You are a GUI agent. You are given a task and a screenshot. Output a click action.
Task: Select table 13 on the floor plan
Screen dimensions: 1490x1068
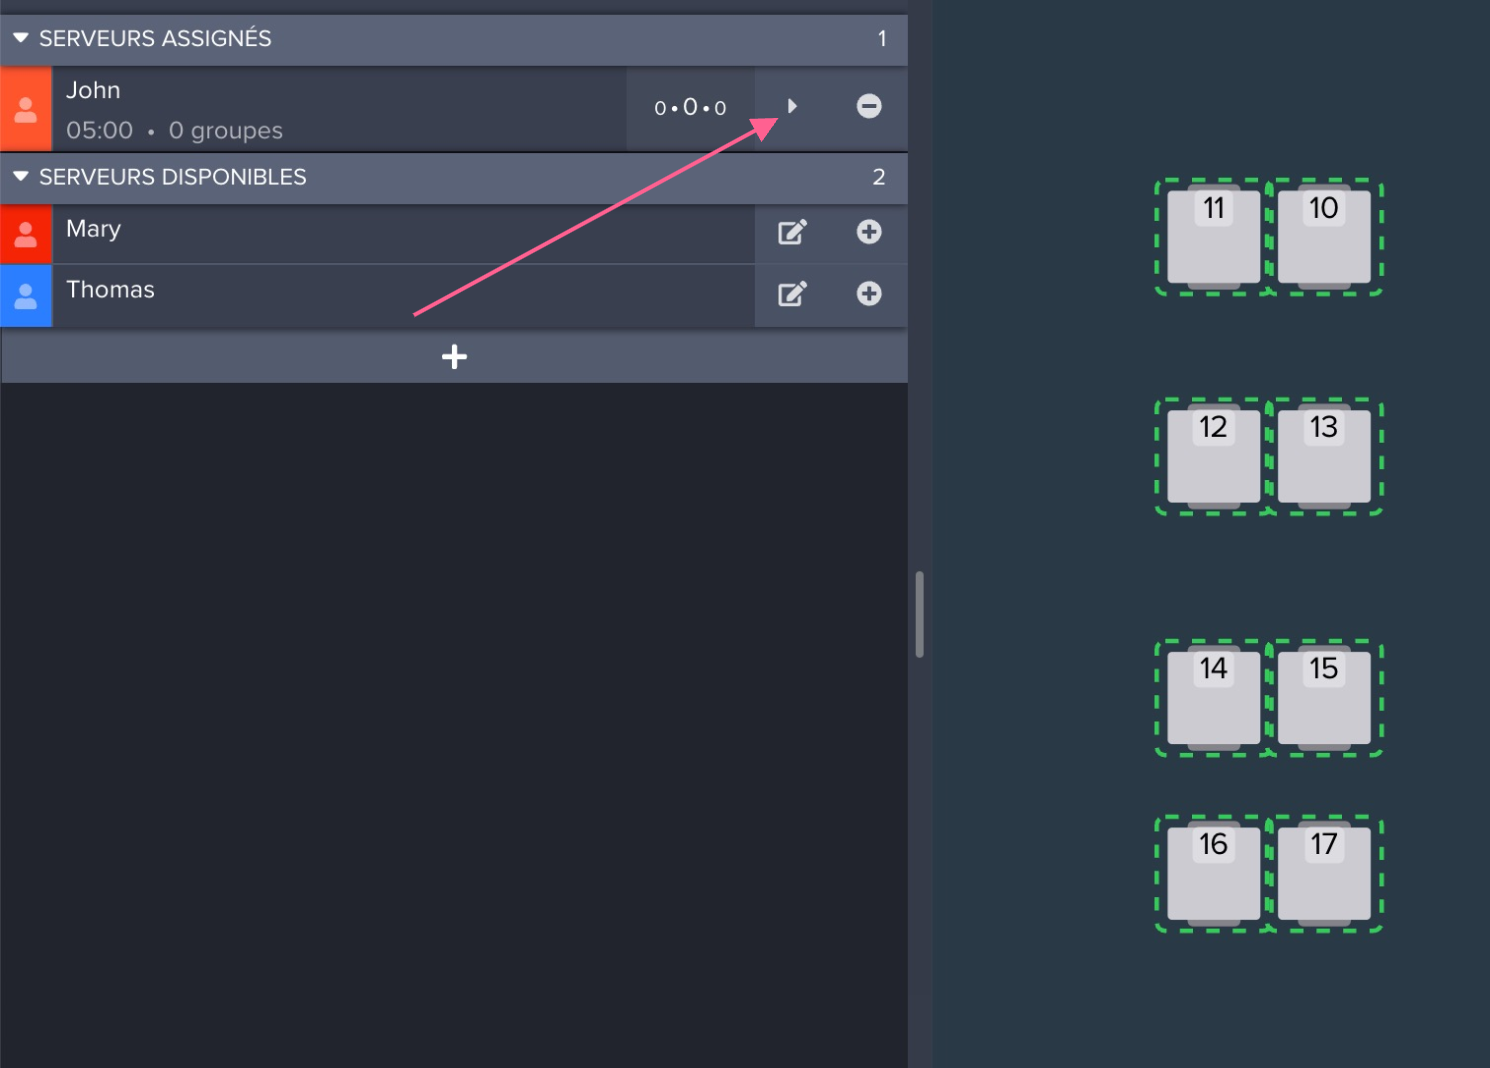[x=1324, y=457]
